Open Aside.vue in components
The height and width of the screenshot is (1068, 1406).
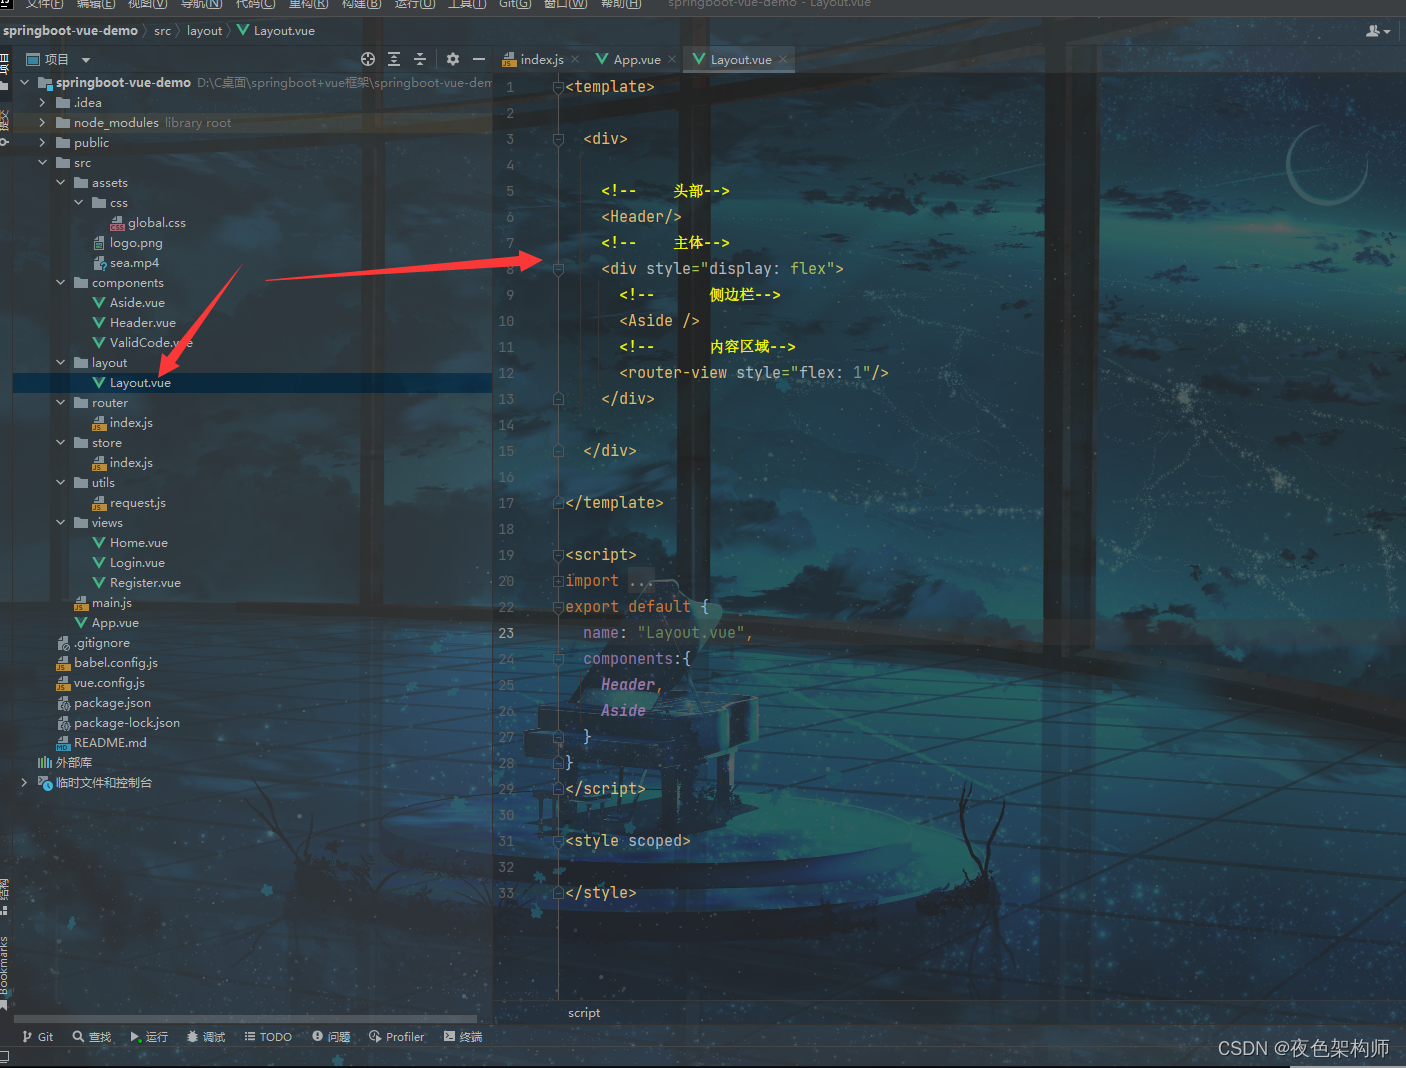(x=128, y=303)
